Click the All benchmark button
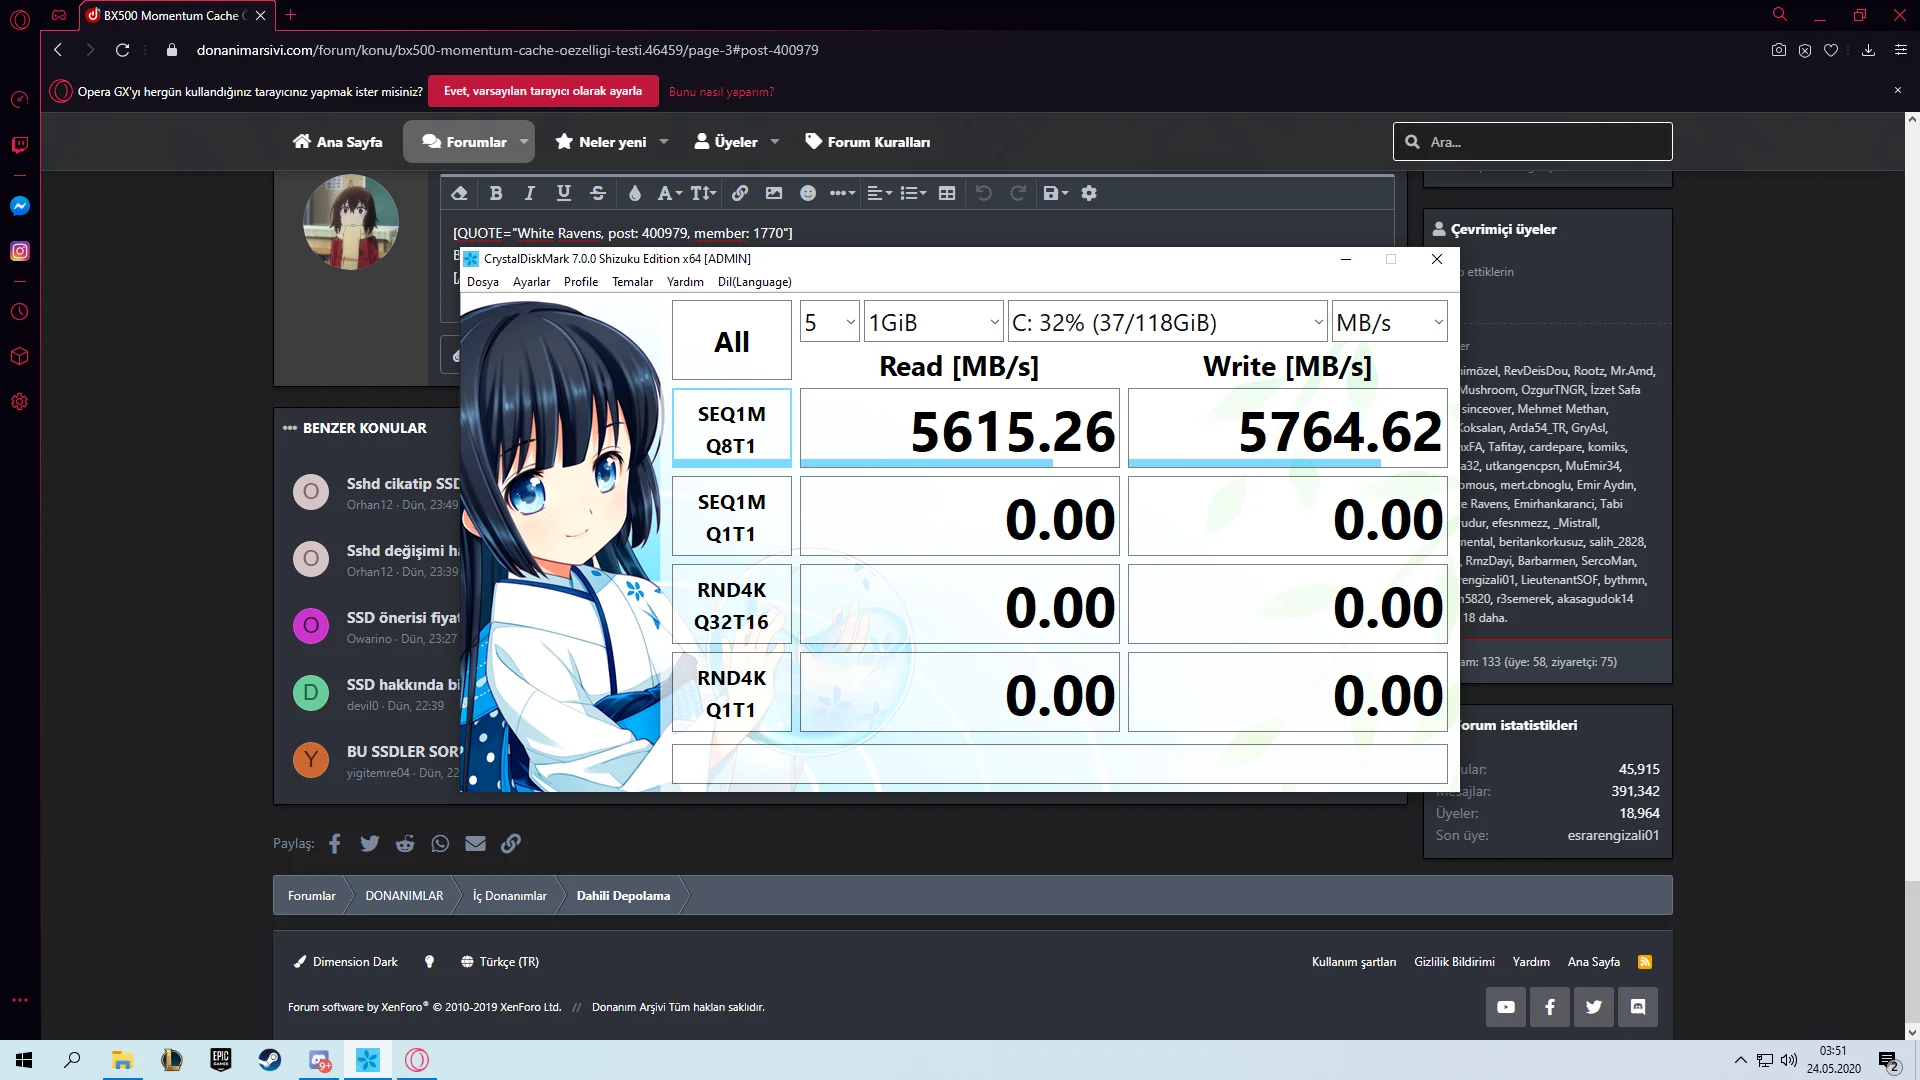Screen dimensions: 1920x1080 point(731,341)
